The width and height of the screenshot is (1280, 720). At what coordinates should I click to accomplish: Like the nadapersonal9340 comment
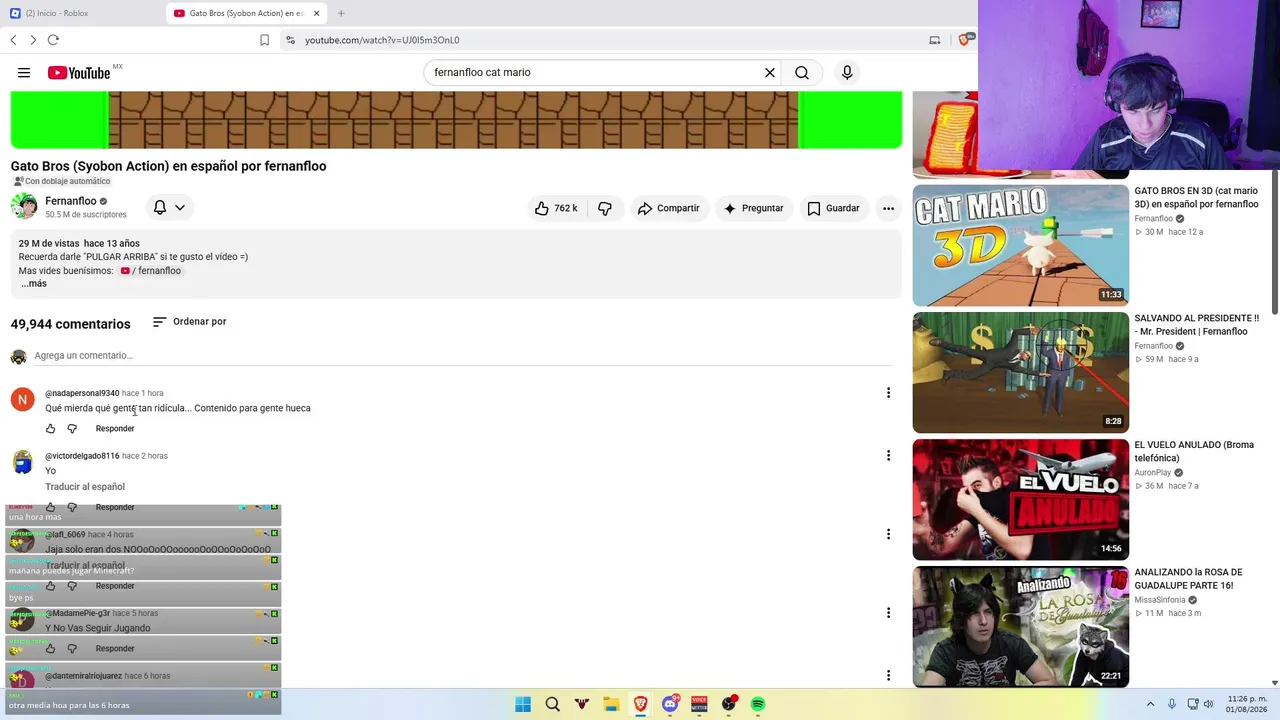pos(51,429)
